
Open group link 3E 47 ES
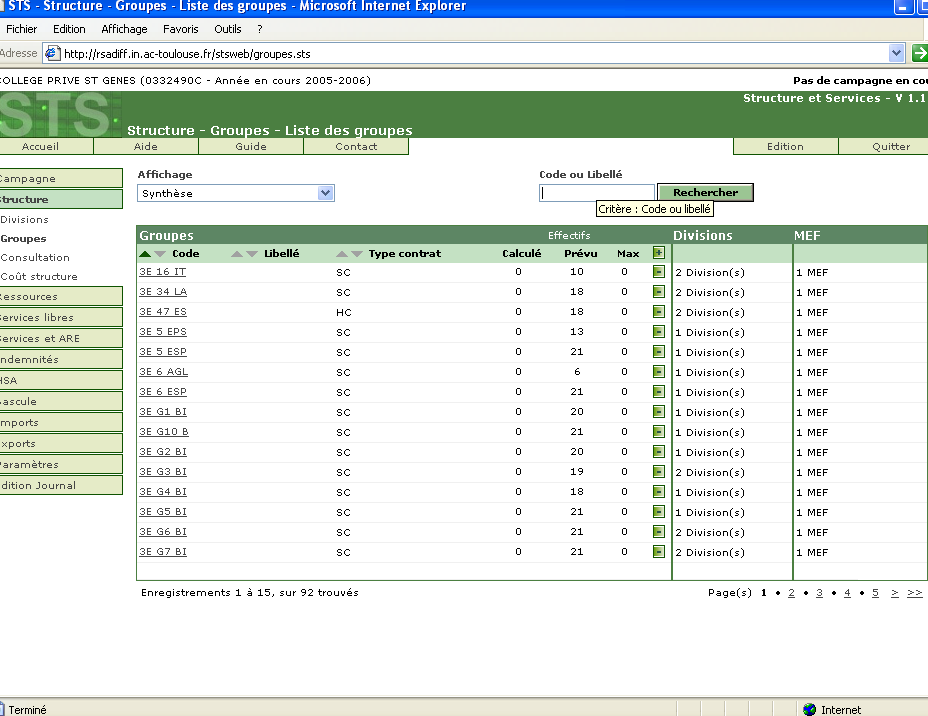pos(163,312)
